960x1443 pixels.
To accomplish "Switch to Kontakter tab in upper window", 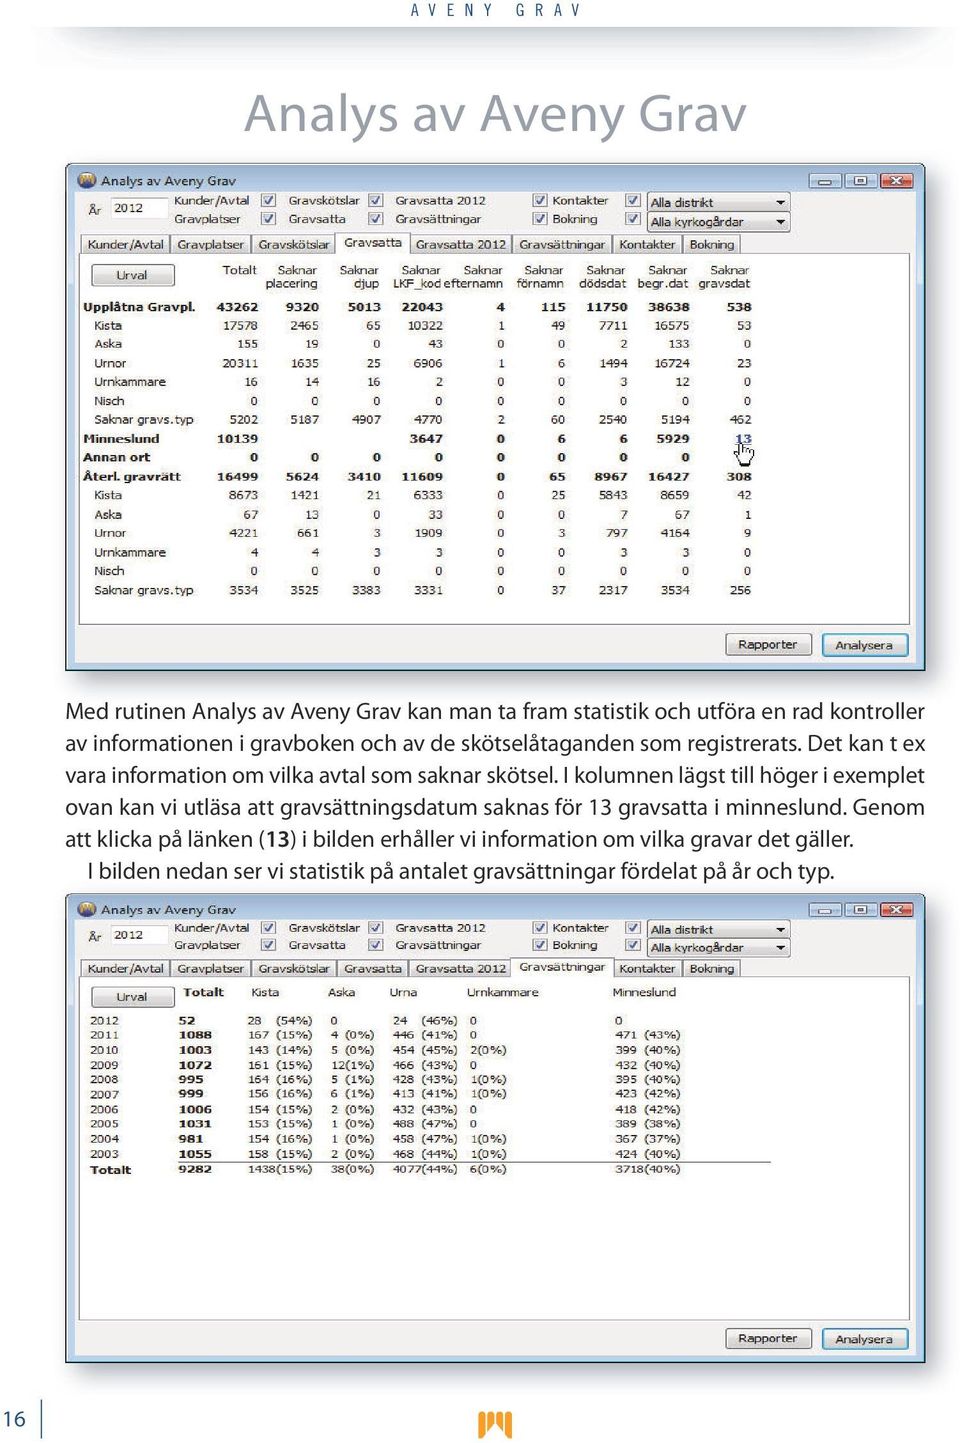I will [647, 245].
